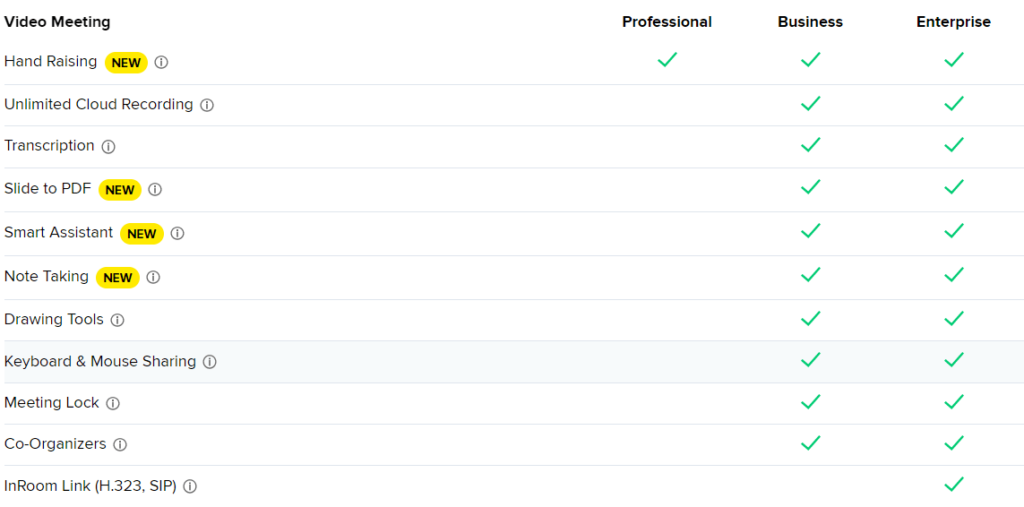
Task: Click Business checkmark for Drawing Tools
Action: tap(810, 318)
